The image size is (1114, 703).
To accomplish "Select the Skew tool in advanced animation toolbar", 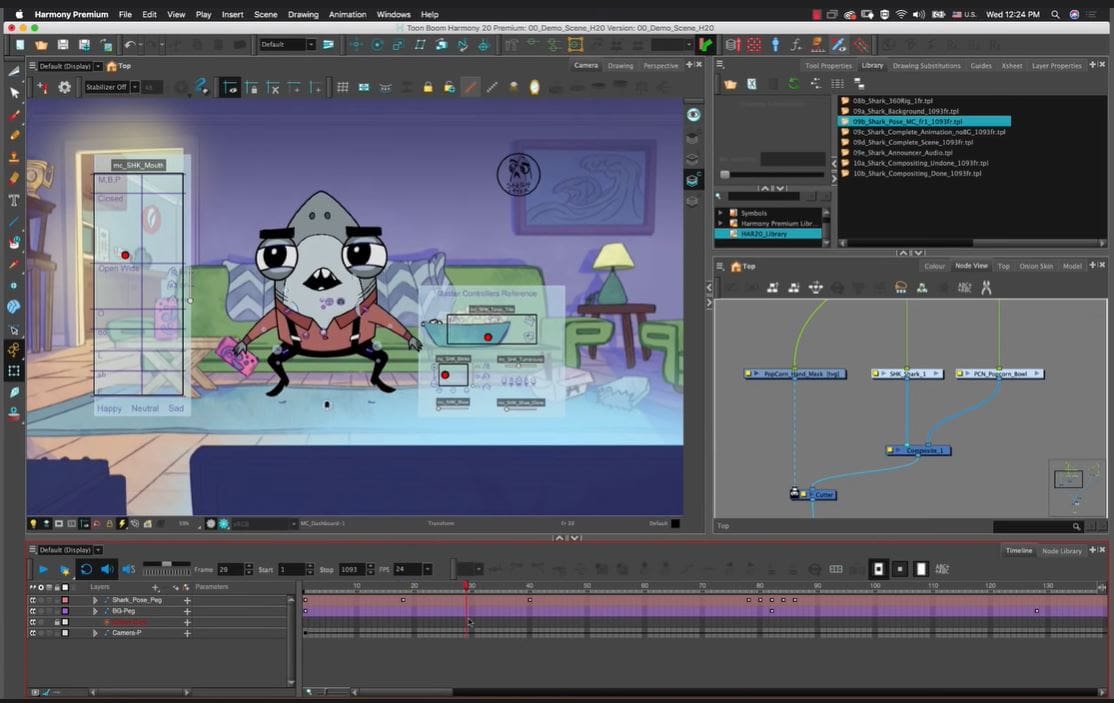I will (x=420, y=45).
